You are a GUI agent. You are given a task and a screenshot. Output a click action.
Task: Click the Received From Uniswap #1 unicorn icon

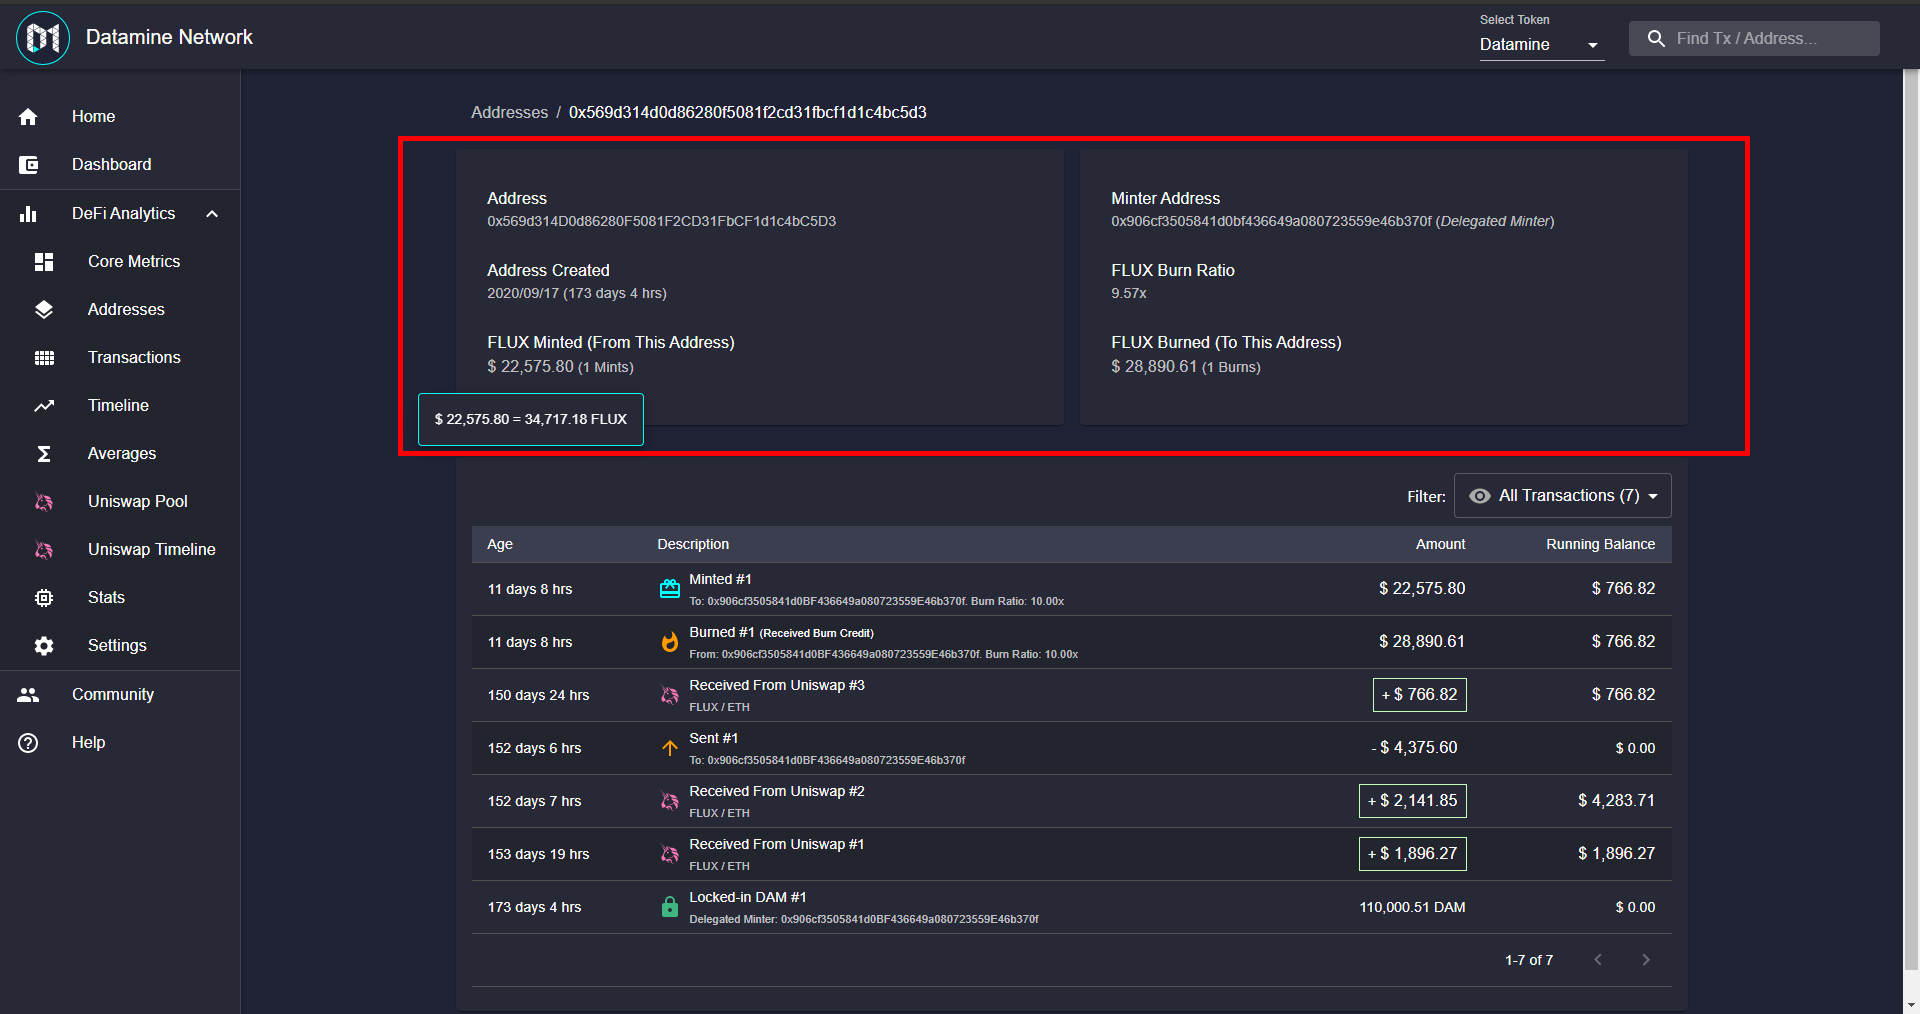[670, 854]
